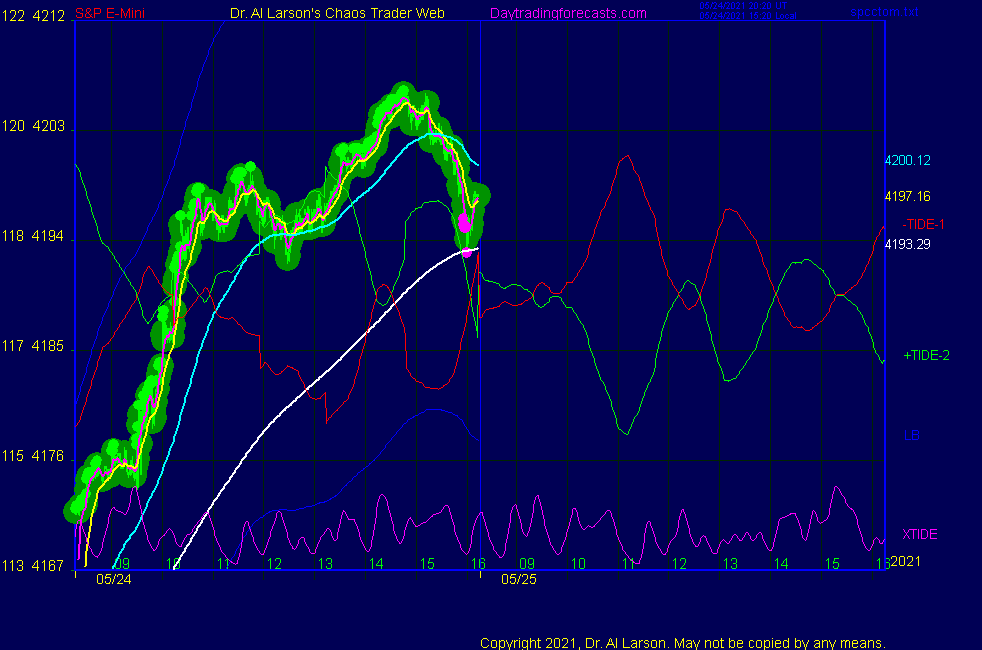Click the "Dr. Al Larson's Chaos Trader Web" heading

point(337,13)
